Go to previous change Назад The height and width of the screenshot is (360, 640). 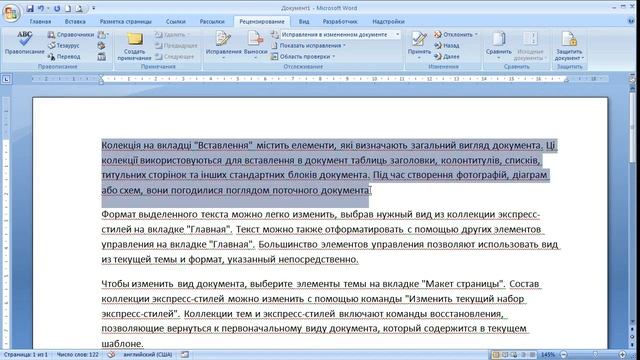pos(447,46)
